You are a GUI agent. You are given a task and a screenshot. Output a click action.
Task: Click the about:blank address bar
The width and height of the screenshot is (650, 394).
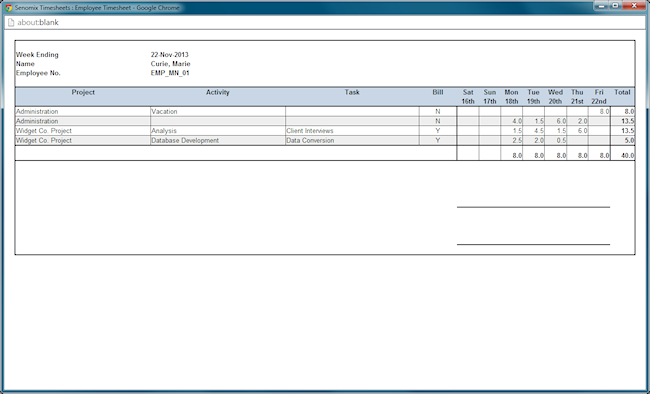tap(325, 22)
